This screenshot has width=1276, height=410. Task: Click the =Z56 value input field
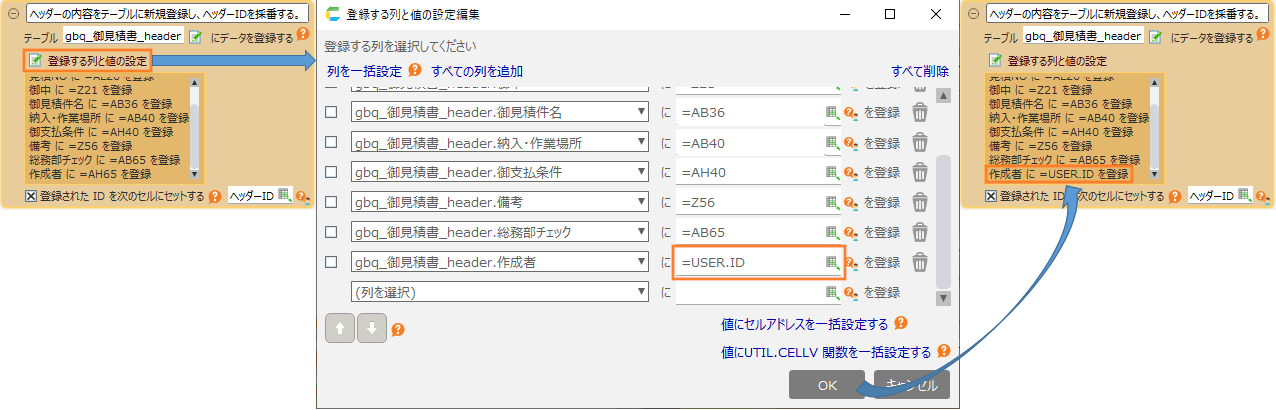pos(750,202)
